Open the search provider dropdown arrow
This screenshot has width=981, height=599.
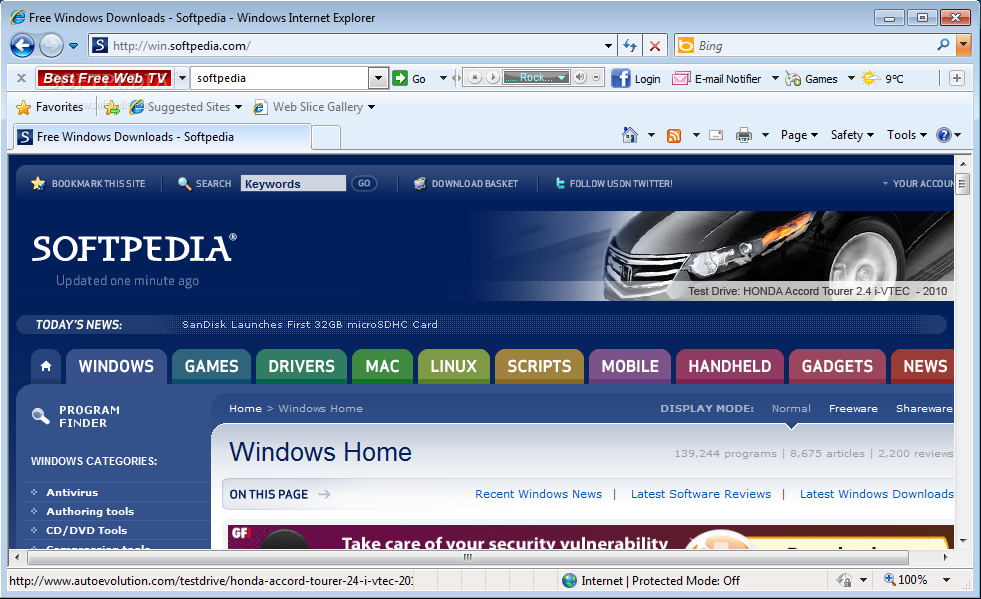[x=964, y=45]
